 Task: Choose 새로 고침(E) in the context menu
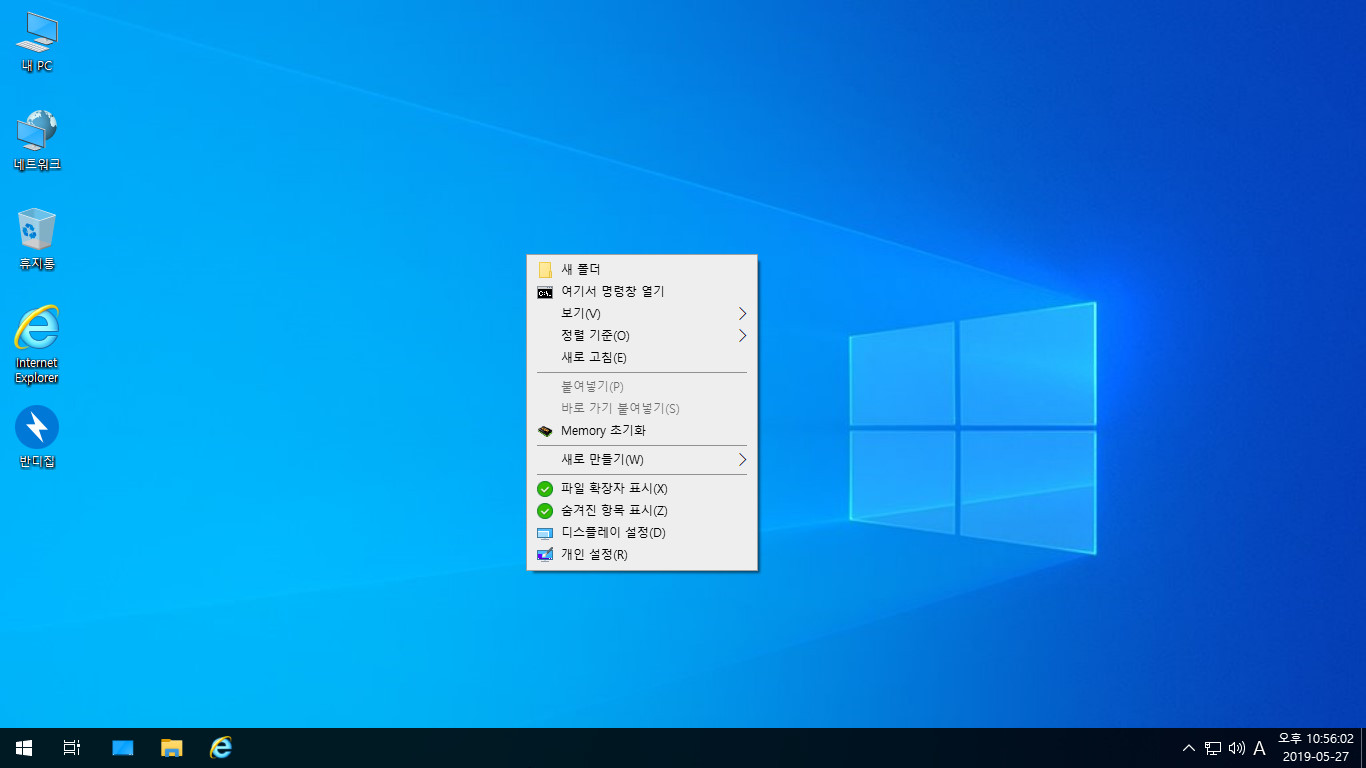(x=642, y=357)
